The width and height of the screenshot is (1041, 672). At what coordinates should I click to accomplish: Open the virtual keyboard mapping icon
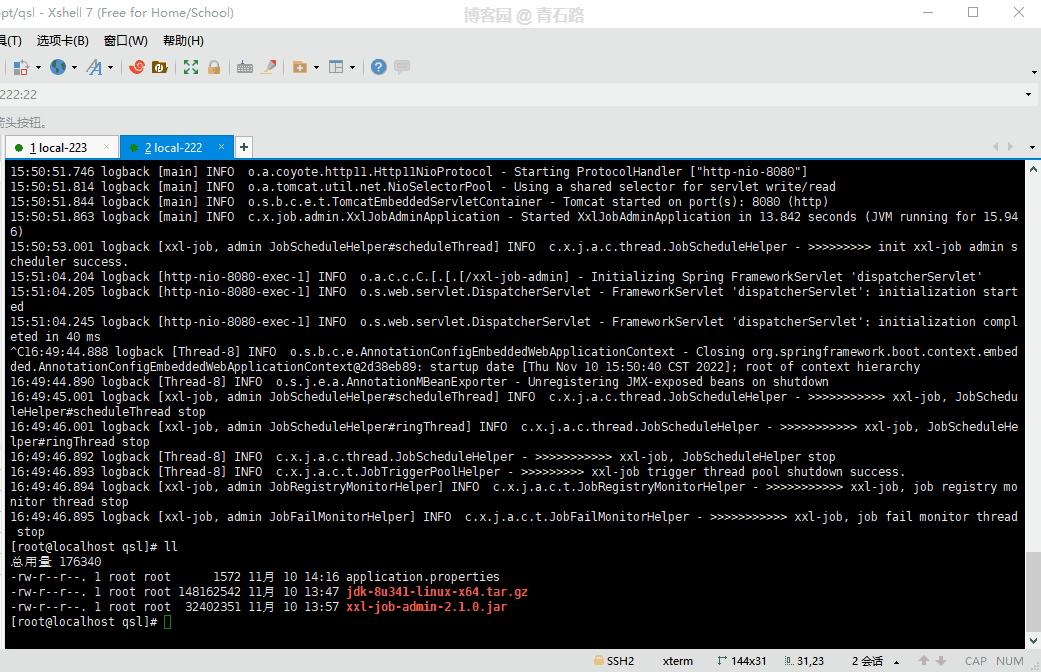point(245,67)
